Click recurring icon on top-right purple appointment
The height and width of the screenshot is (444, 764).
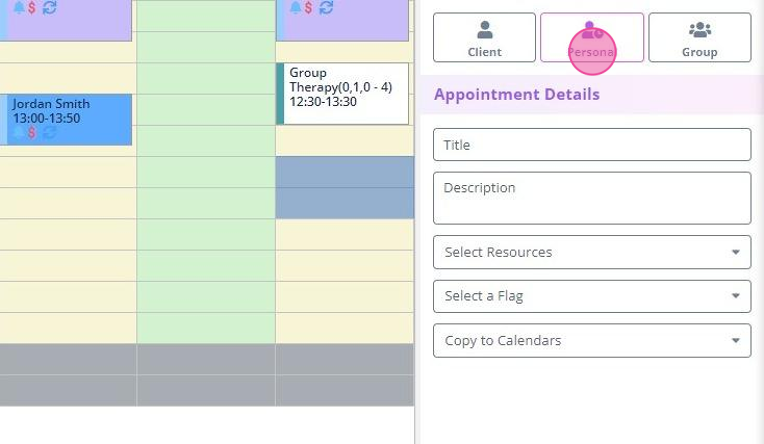click(325, 8)
